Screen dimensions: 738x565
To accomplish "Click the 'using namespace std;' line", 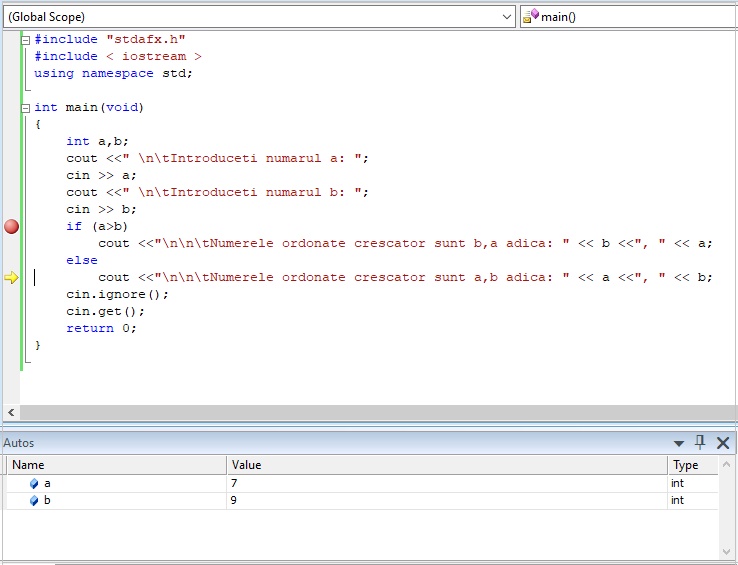I will tap(113, 73).
